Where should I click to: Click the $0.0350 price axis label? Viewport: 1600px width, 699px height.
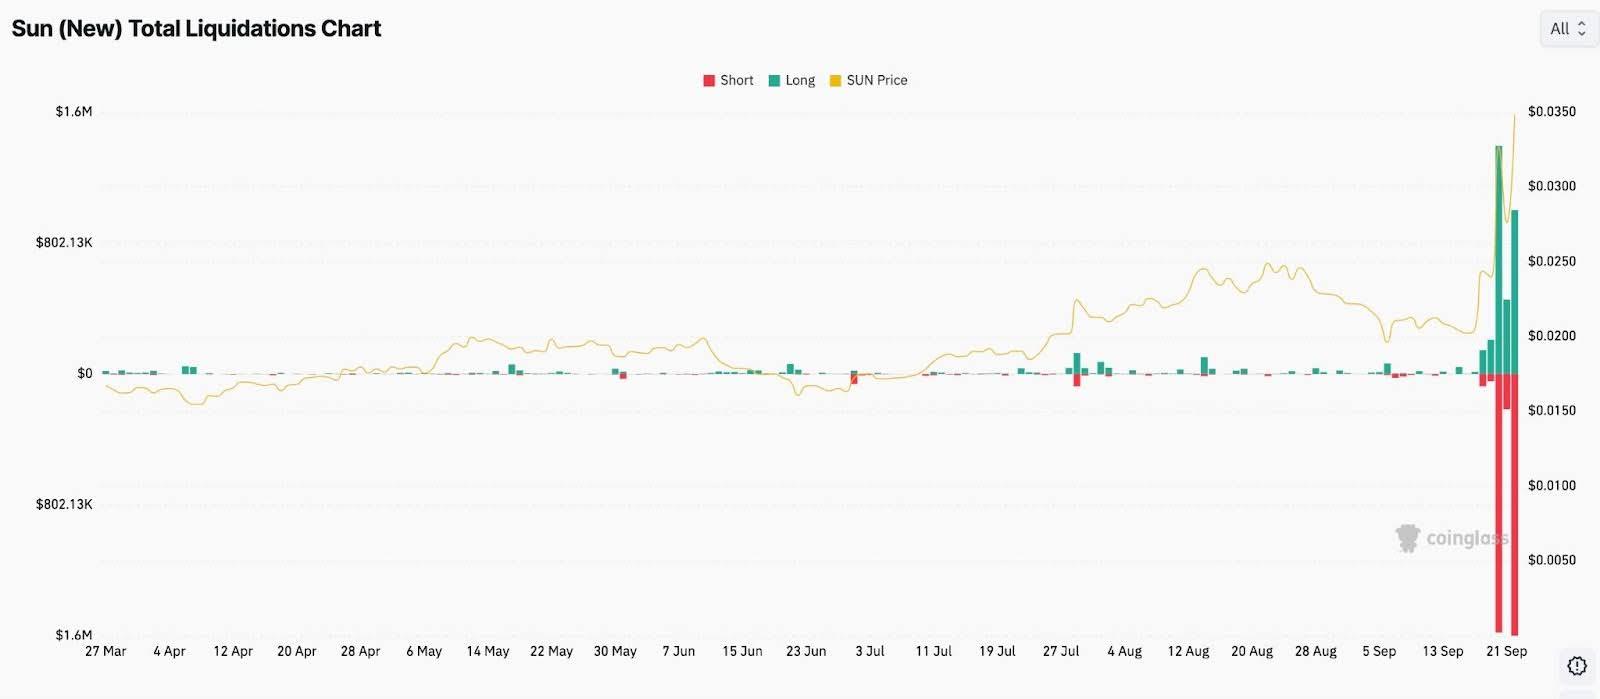[1551, 112]
